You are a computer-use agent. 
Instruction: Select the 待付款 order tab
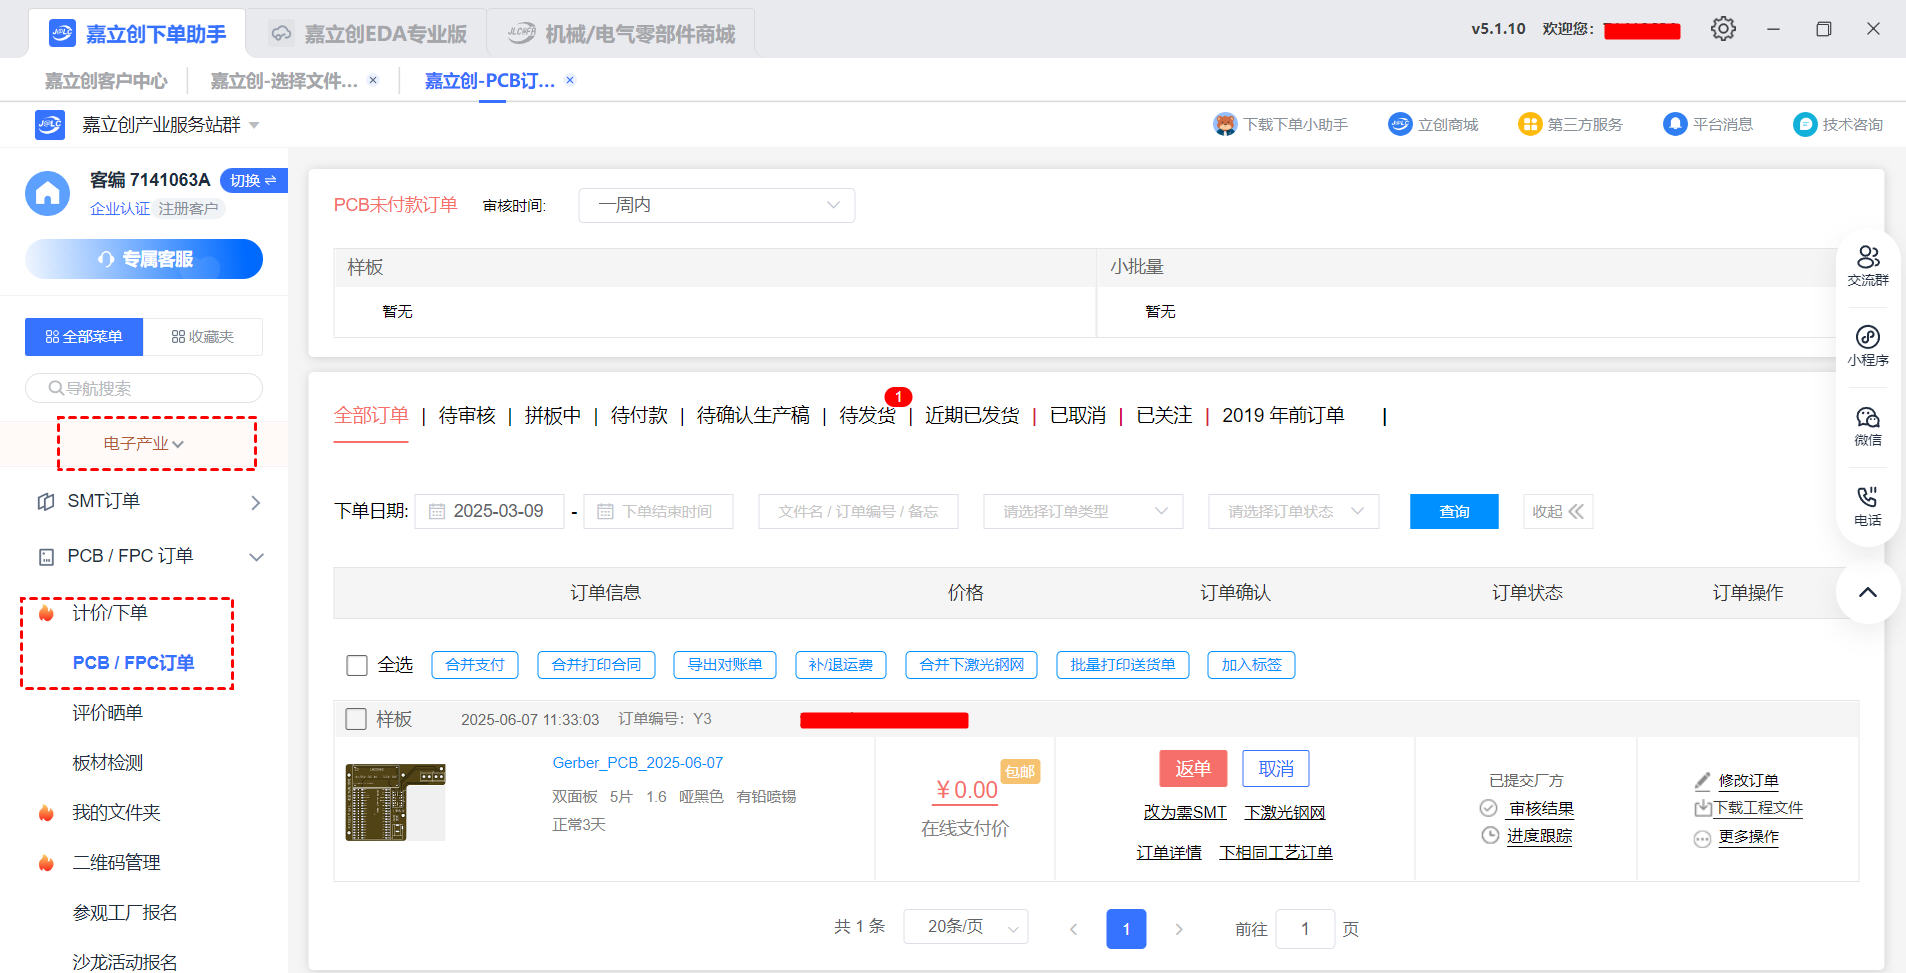click(639, 415)
